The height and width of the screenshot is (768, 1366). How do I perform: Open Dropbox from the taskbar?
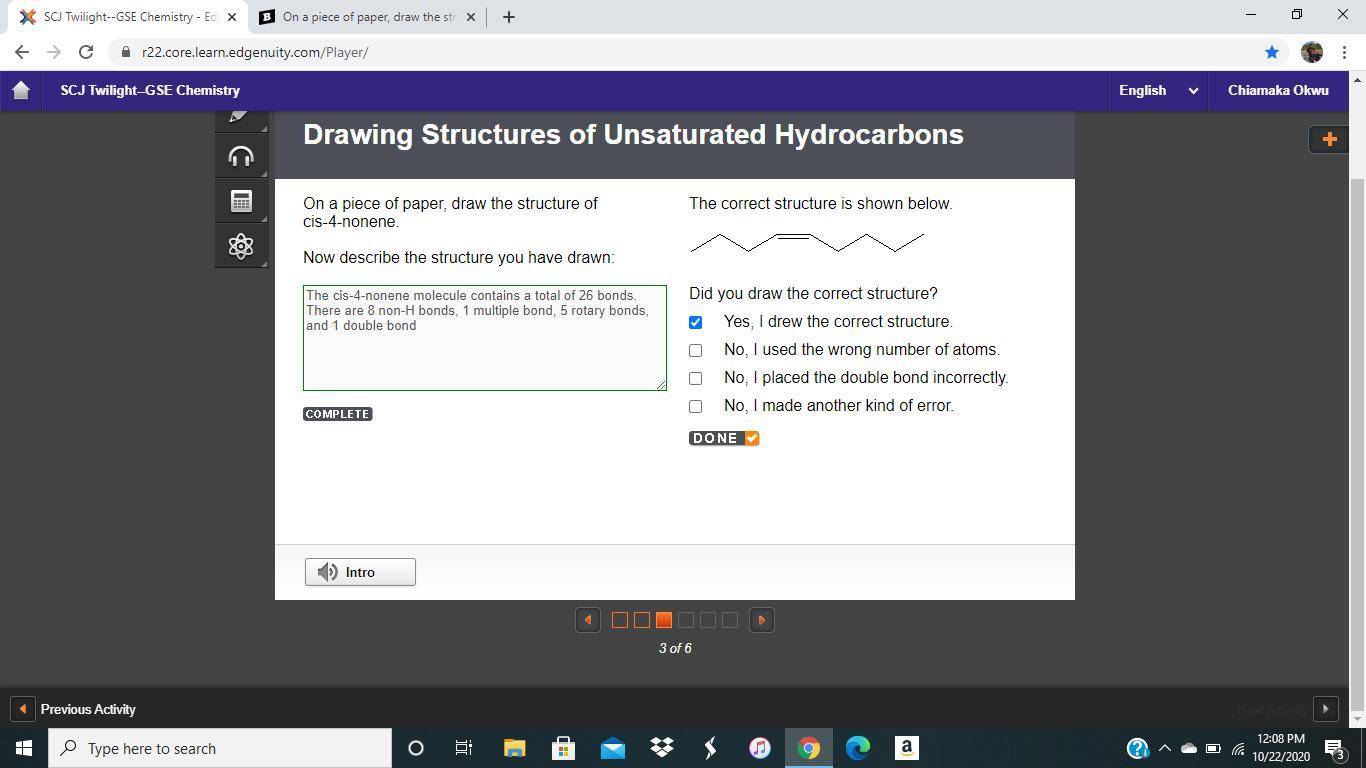tap(661, 748)
